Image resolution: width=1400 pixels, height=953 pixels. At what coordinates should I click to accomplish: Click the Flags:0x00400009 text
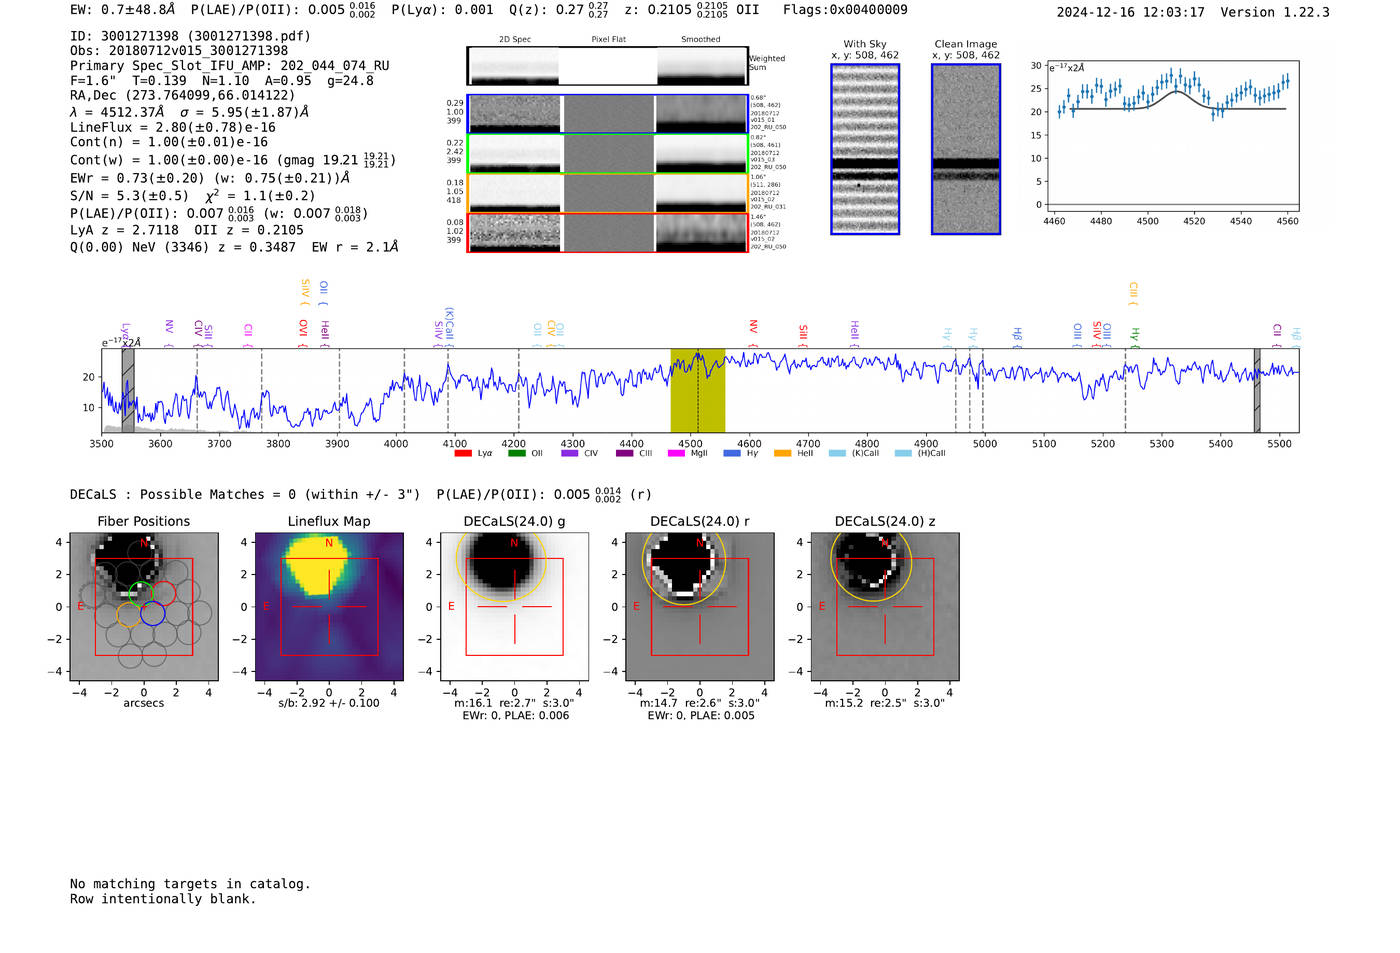click(x=845, y=10)
